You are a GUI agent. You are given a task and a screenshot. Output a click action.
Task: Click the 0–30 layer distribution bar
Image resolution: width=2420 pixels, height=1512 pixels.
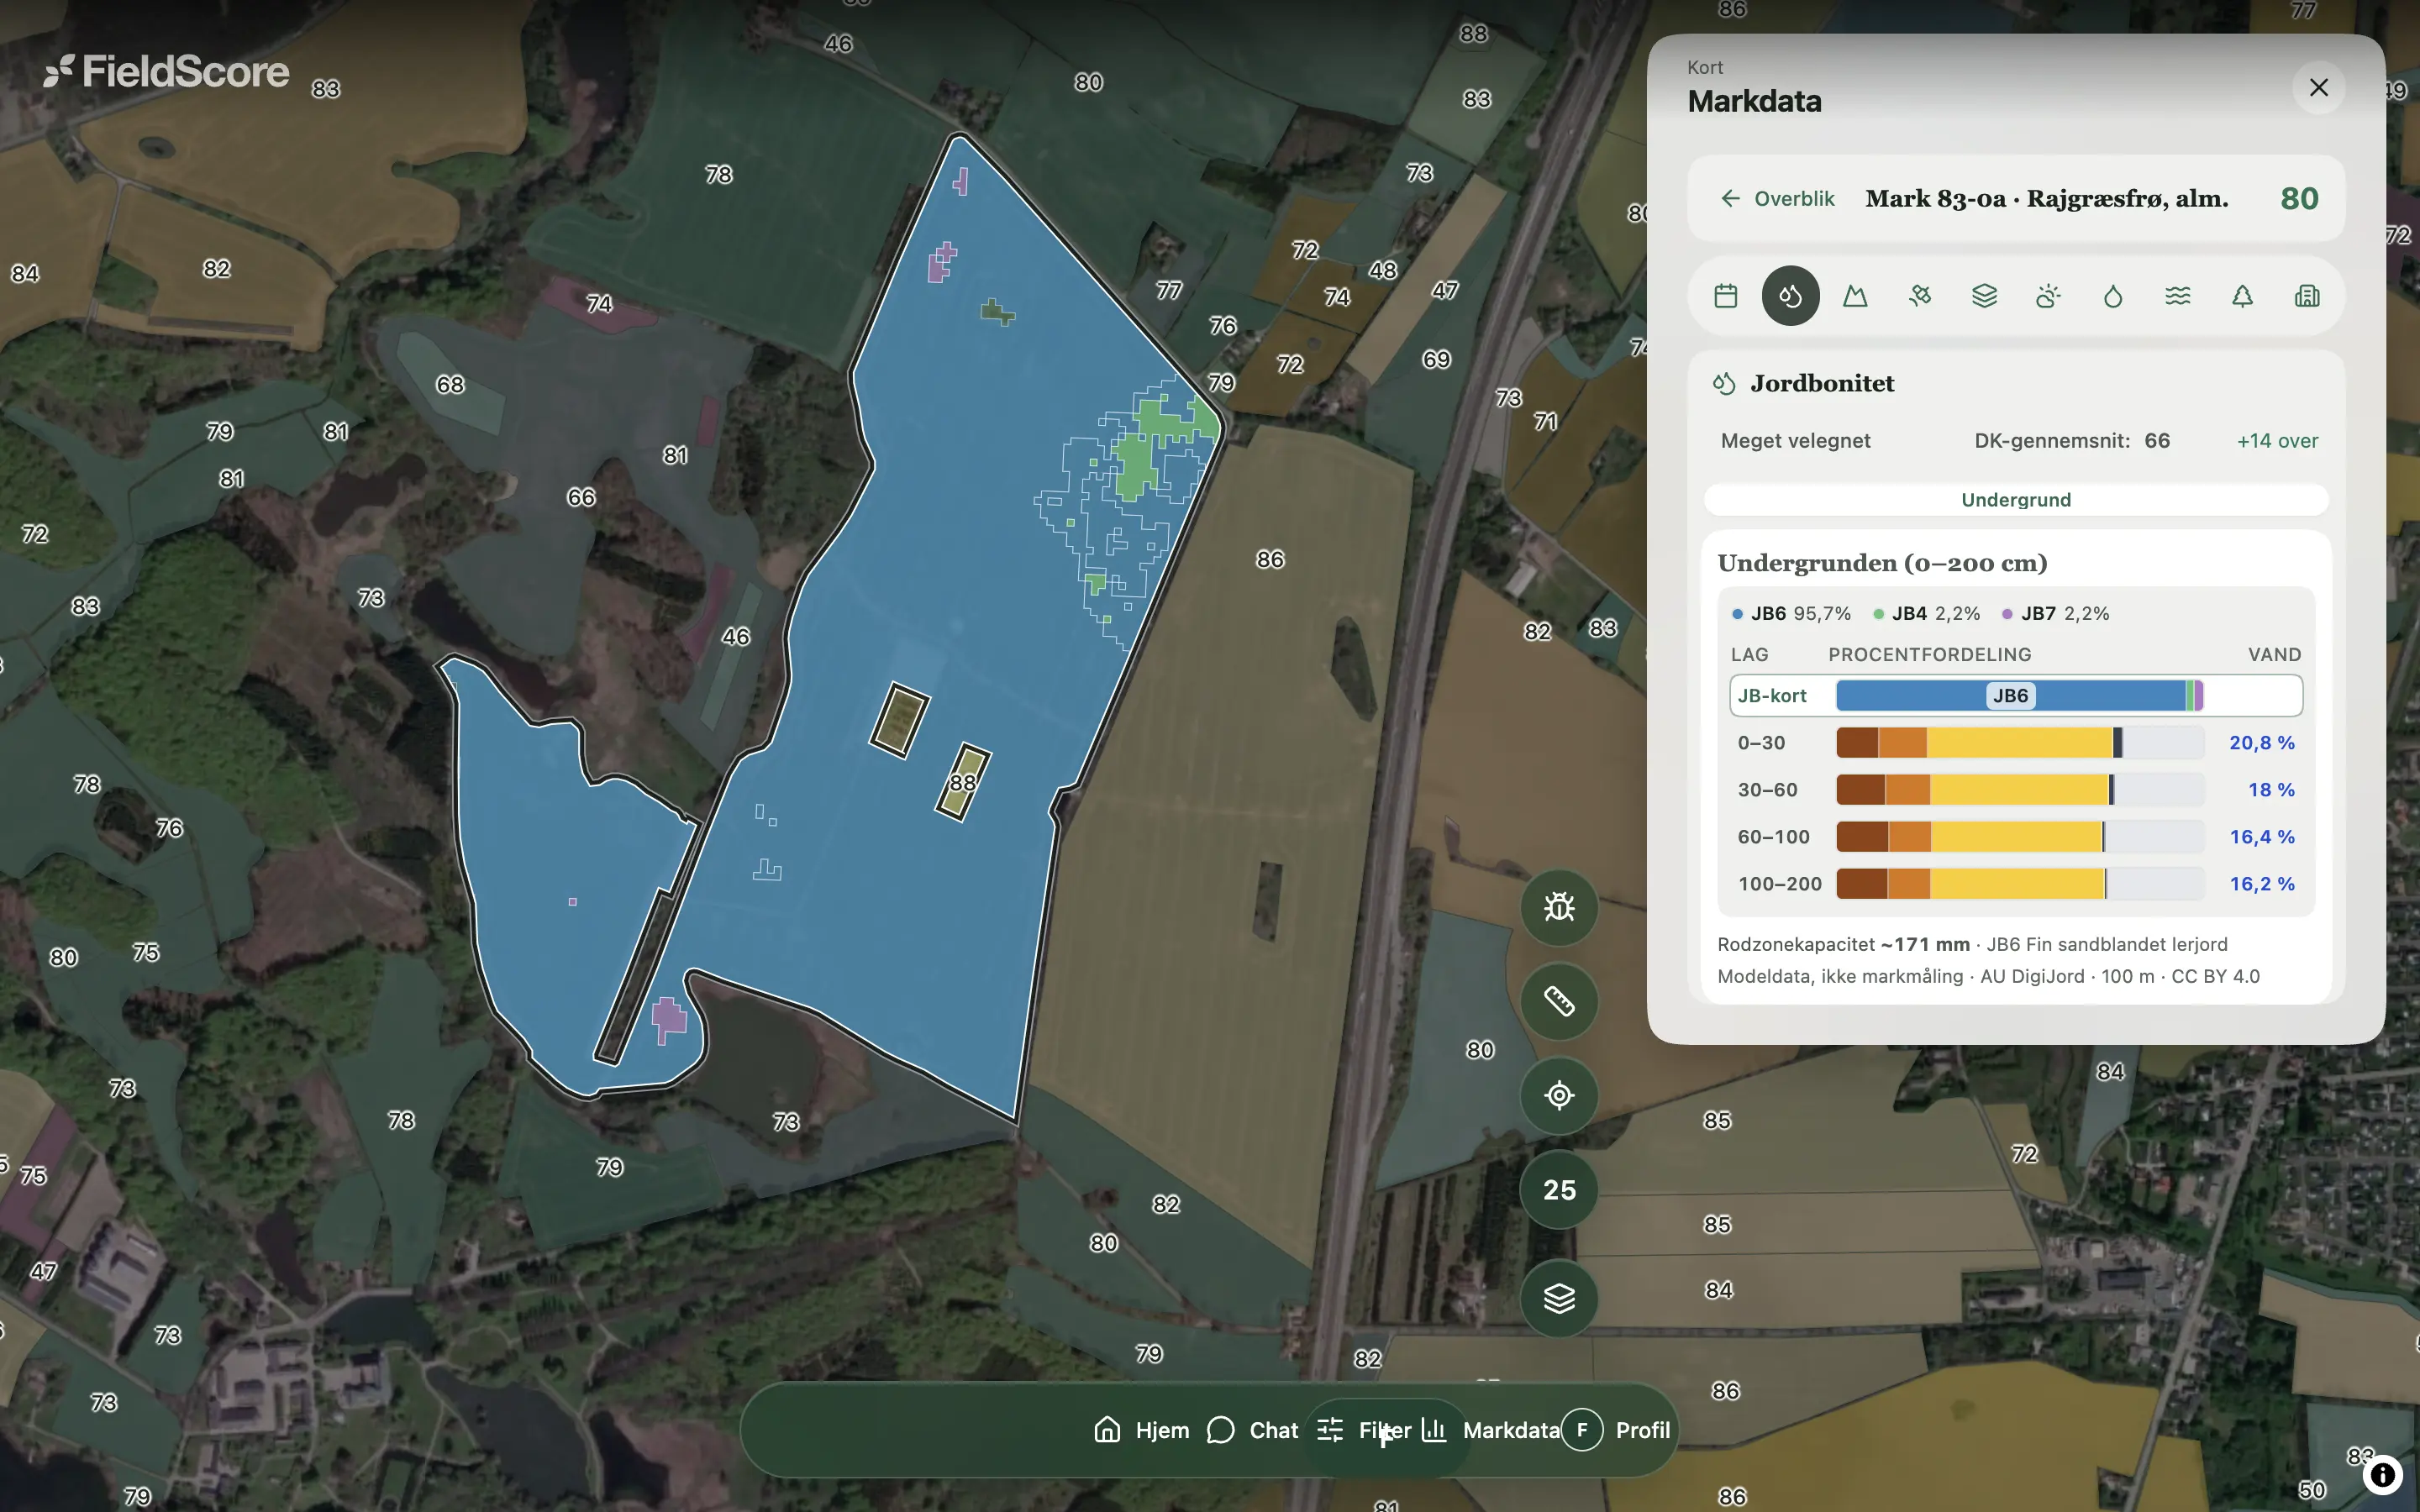pos(2020,743)
